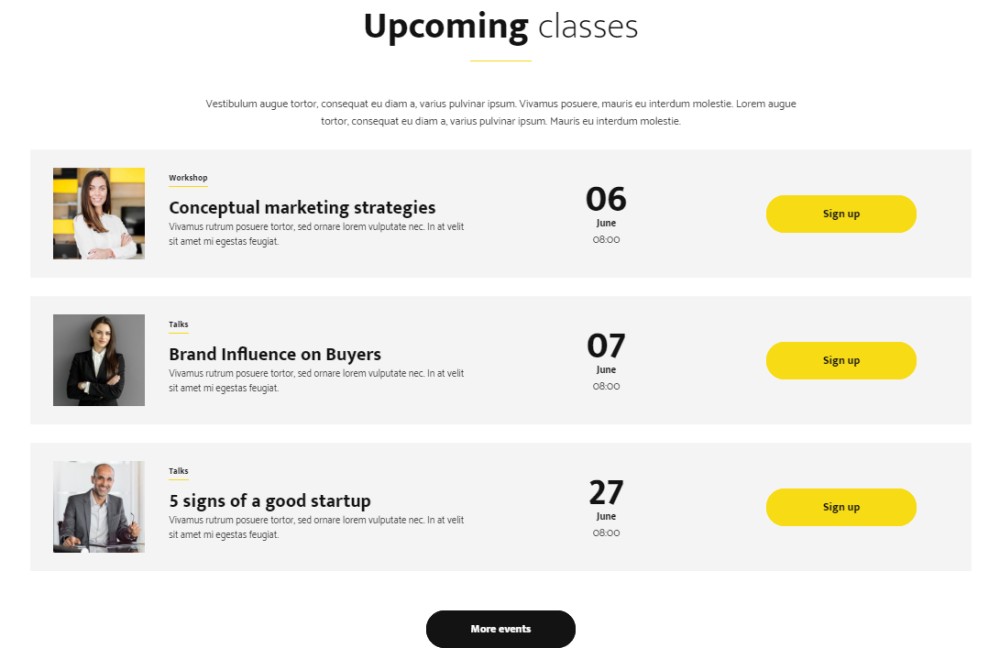The image size is (1000, 659).
Task: Click the More events button
Action: point(501,629)
